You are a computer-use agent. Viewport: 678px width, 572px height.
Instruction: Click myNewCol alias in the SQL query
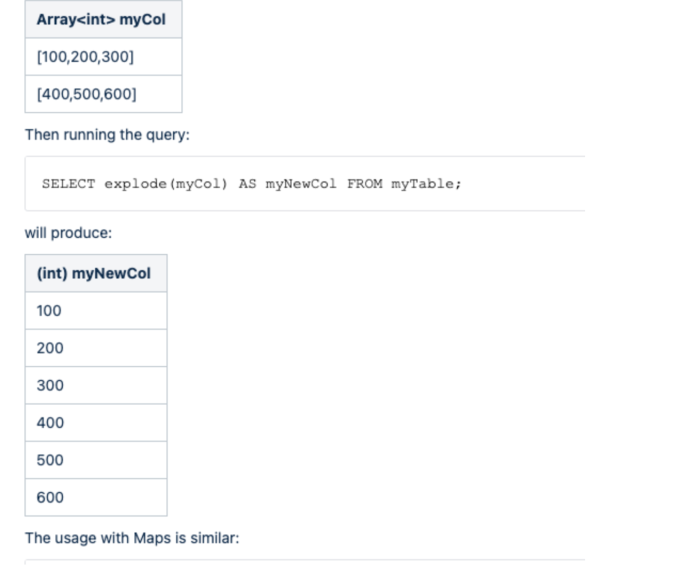tap(301, 184)
